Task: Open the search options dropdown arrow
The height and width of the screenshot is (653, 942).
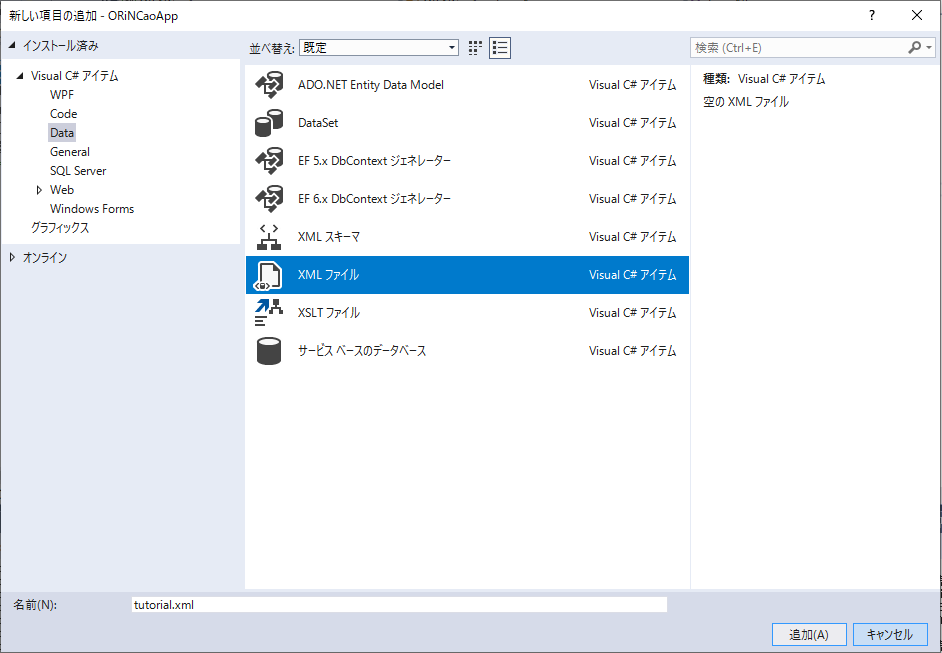Action: 929,47
